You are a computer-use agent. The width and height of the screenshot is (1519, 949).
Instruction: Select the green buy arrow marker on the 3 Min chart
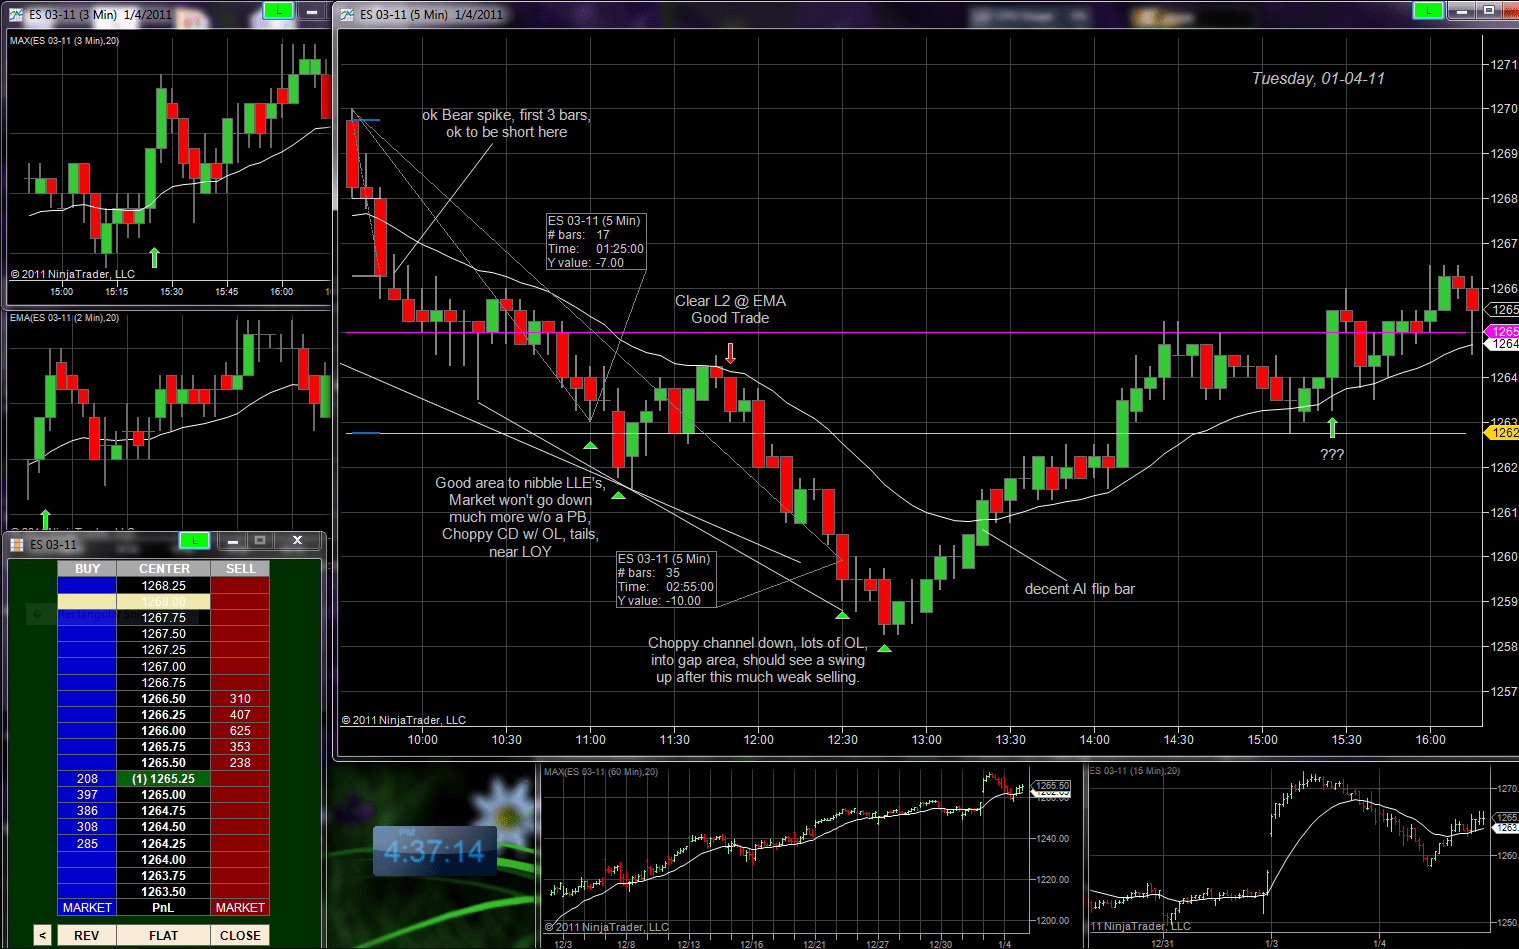(x=154, y=257)
